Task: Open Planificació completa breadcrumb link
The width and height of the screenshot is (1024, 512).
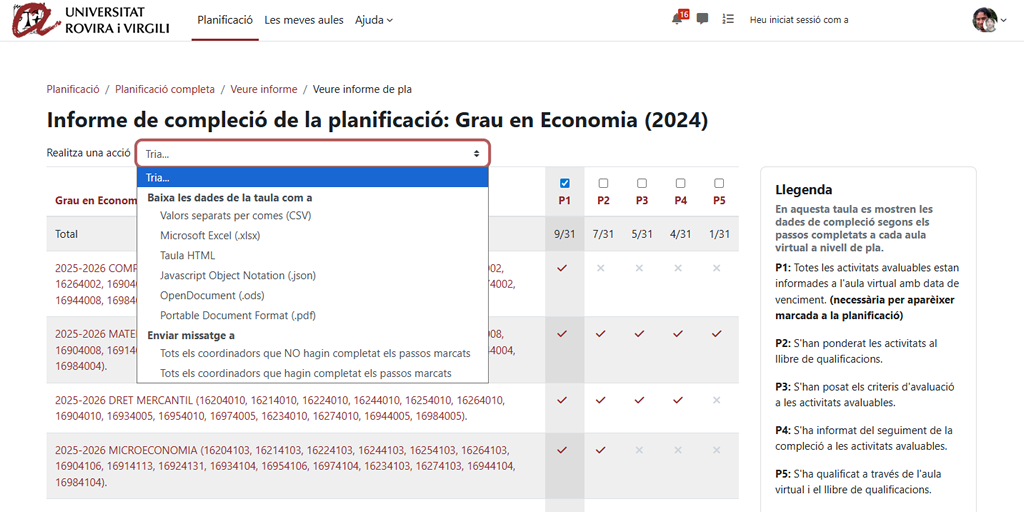Action: (164, 89)
